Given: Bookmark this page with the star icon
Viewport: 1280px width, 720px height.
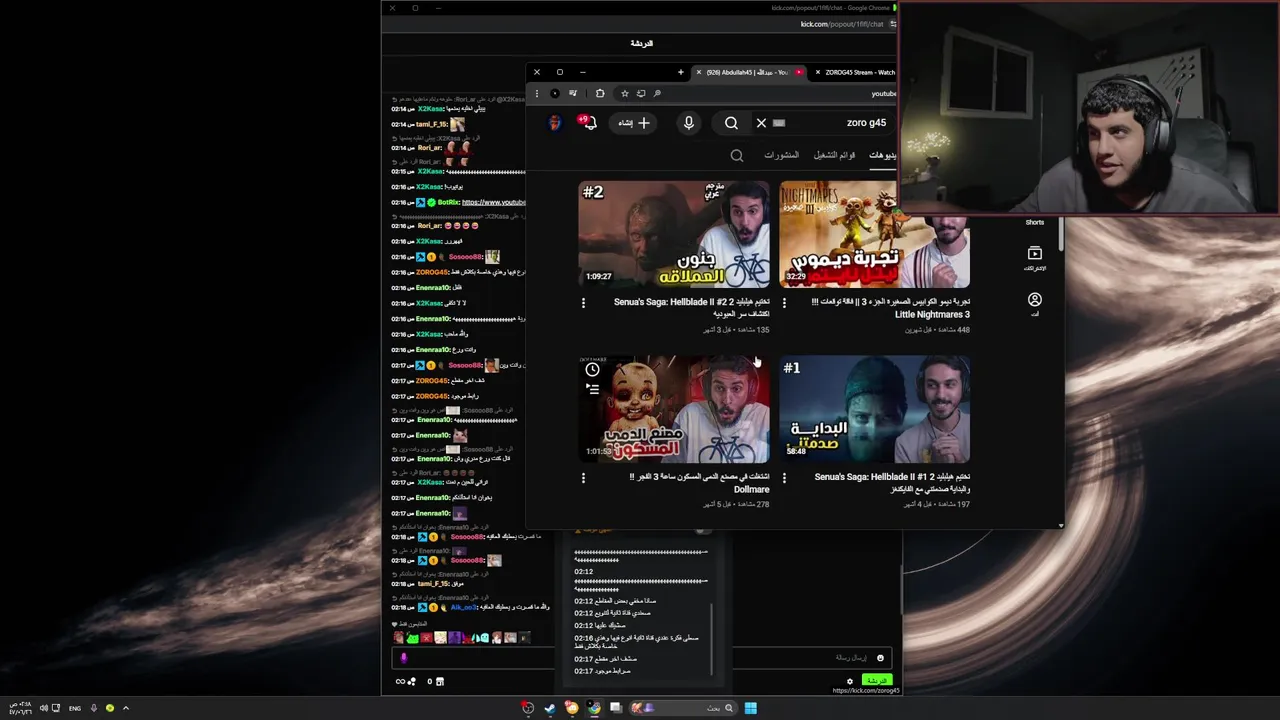Looking at the screenshot, I should (625, 94).
